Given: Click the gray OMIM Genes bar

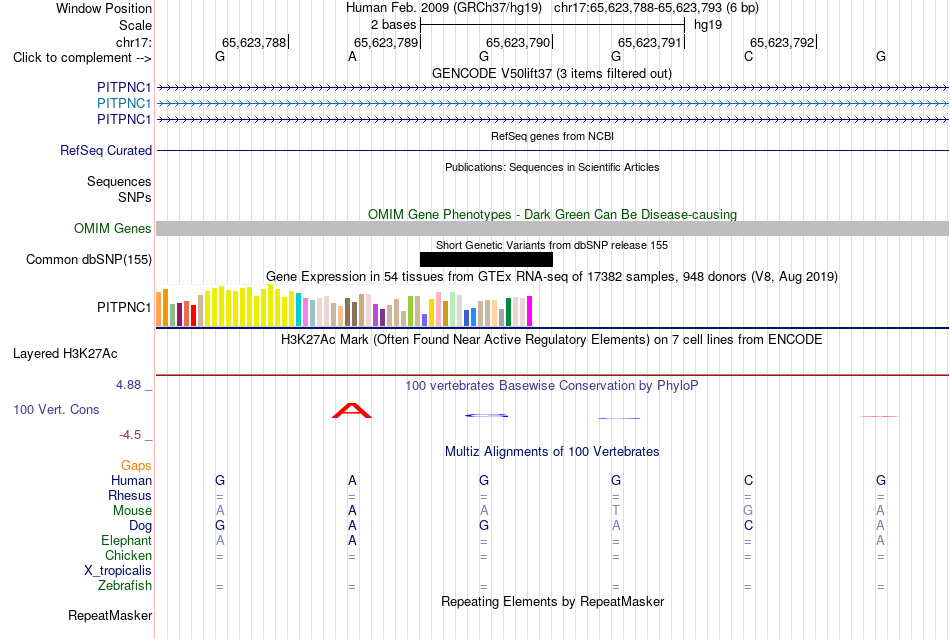Looking at the screenshot, I should click(553, 228).
